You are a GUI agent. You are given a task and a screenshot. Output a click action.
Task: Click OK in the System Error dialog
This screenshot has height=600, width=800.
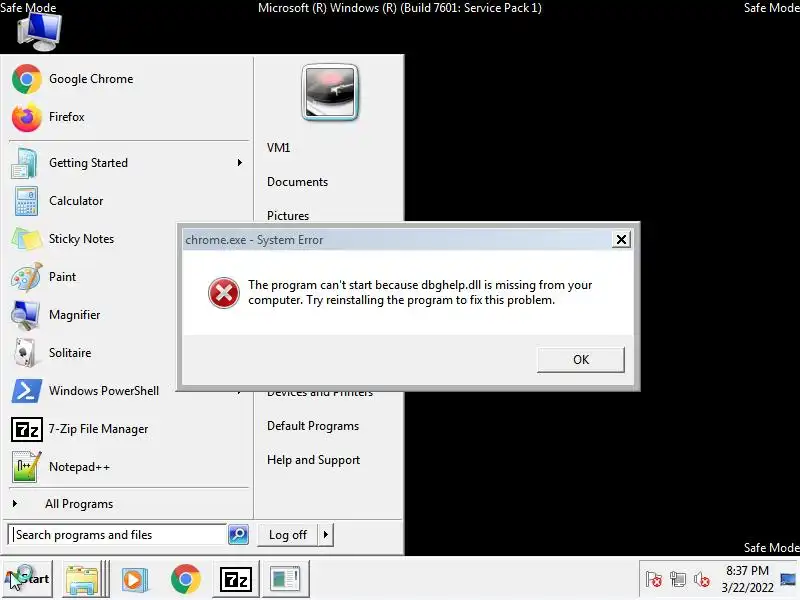tap(581, 360)
